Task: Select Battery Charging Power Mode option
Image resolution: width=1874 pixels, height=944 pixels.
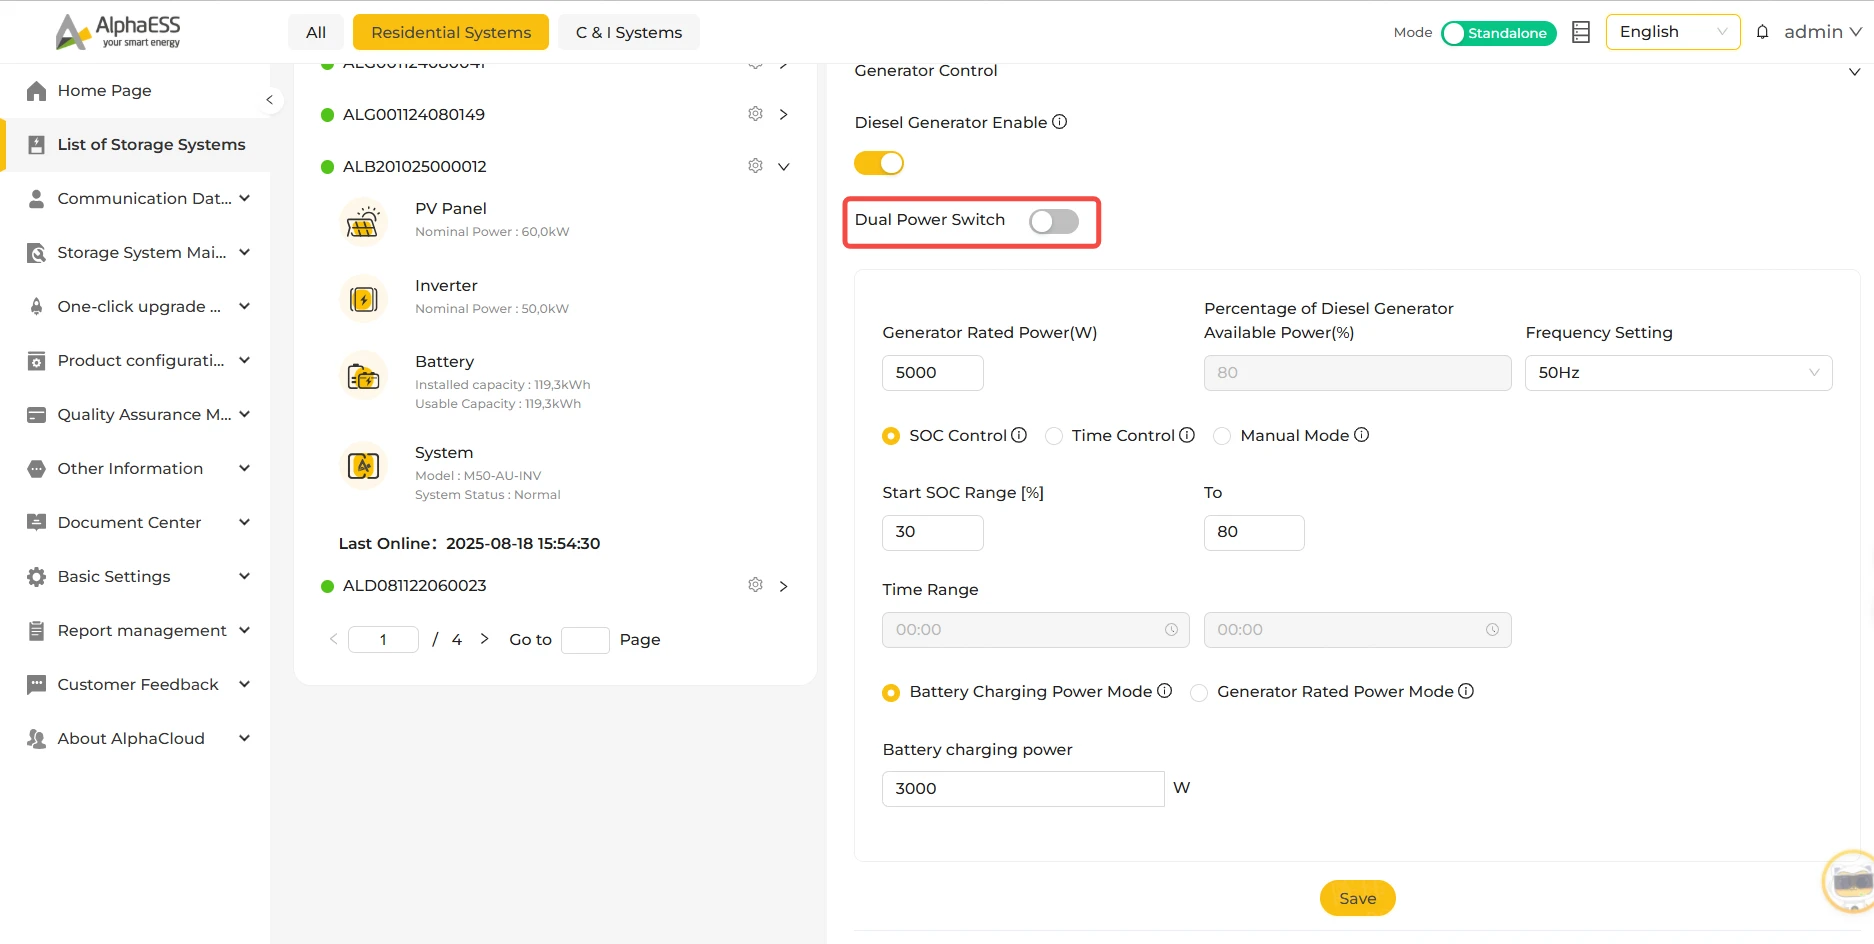Action: click(891, 692)
